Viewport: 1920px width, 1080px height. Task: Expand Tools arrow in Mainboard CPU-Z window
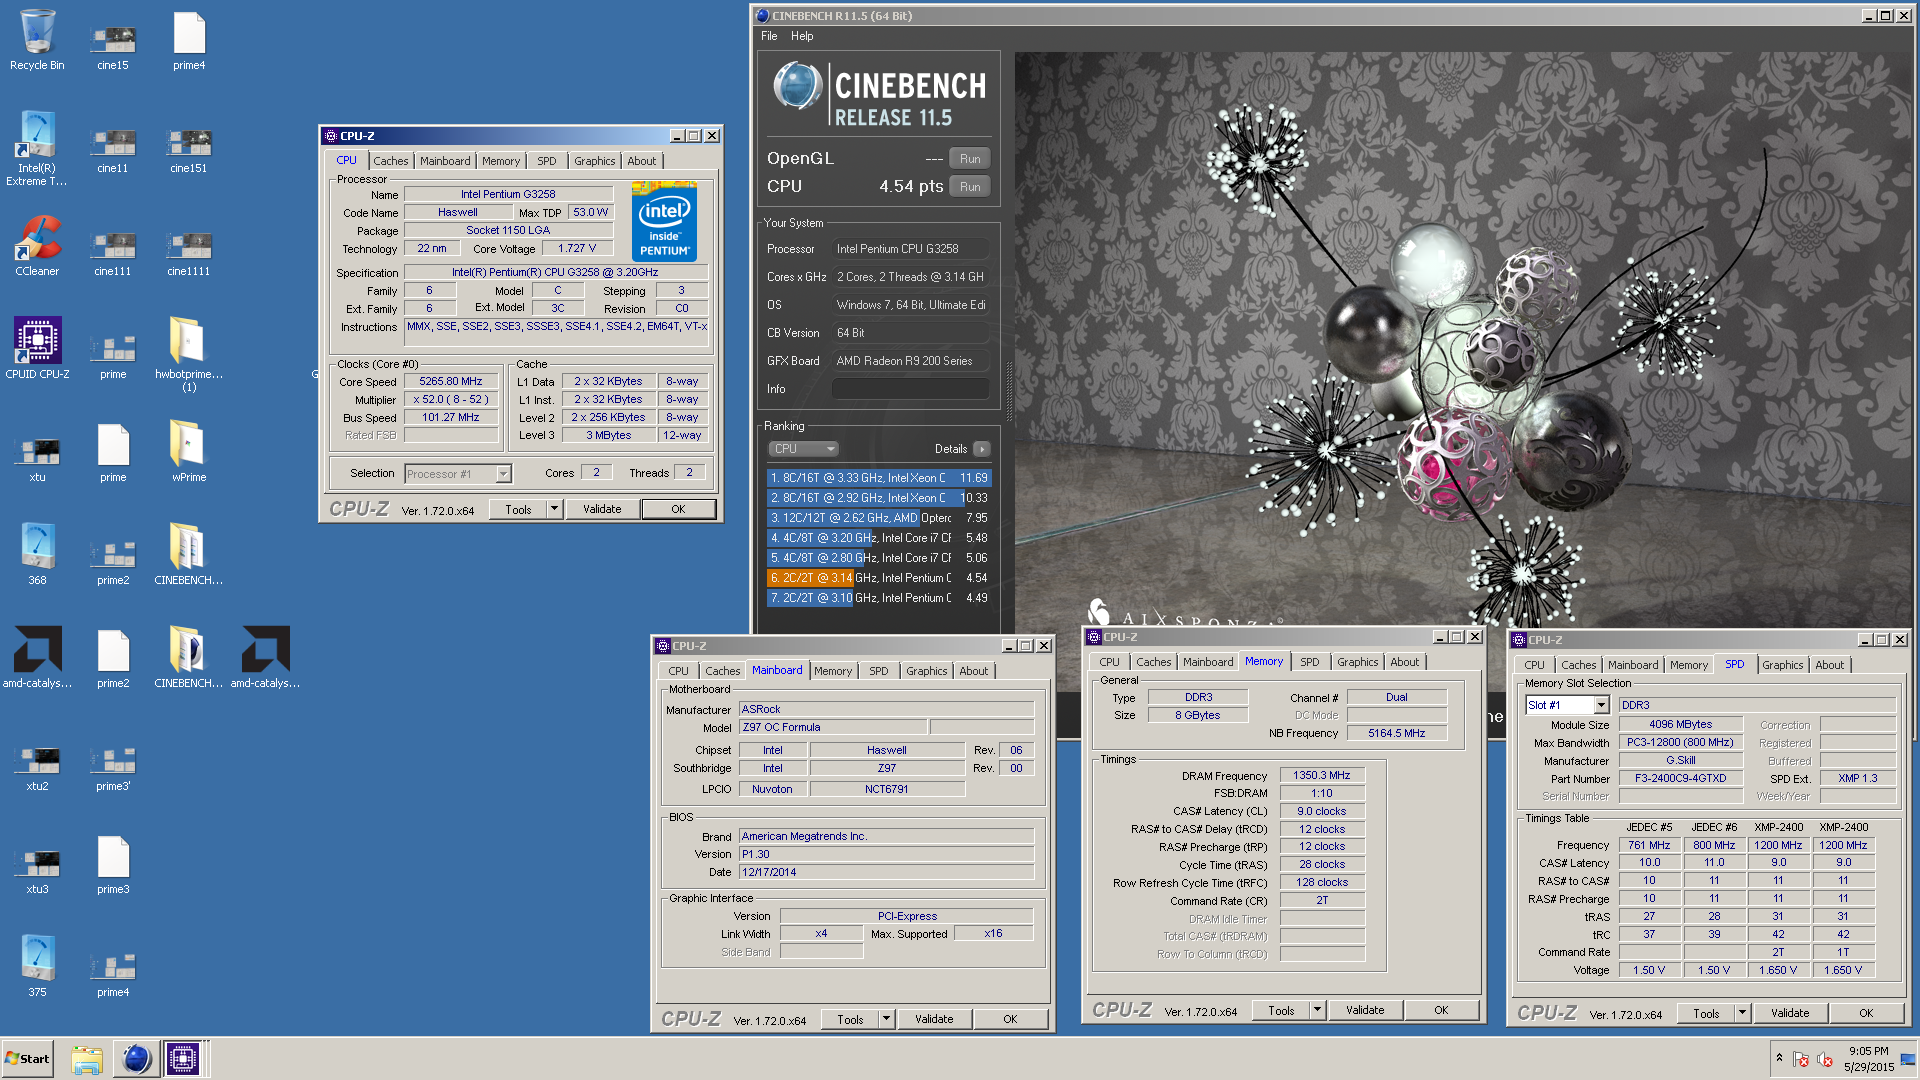click(x=886, y=1019)
